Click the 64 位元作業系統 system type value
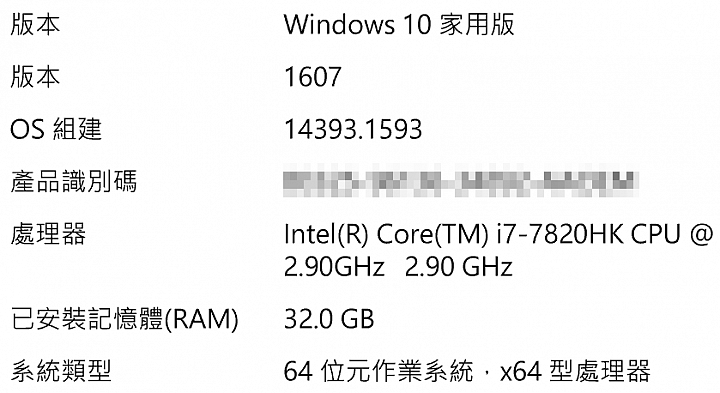 click(x=378, y=371)
